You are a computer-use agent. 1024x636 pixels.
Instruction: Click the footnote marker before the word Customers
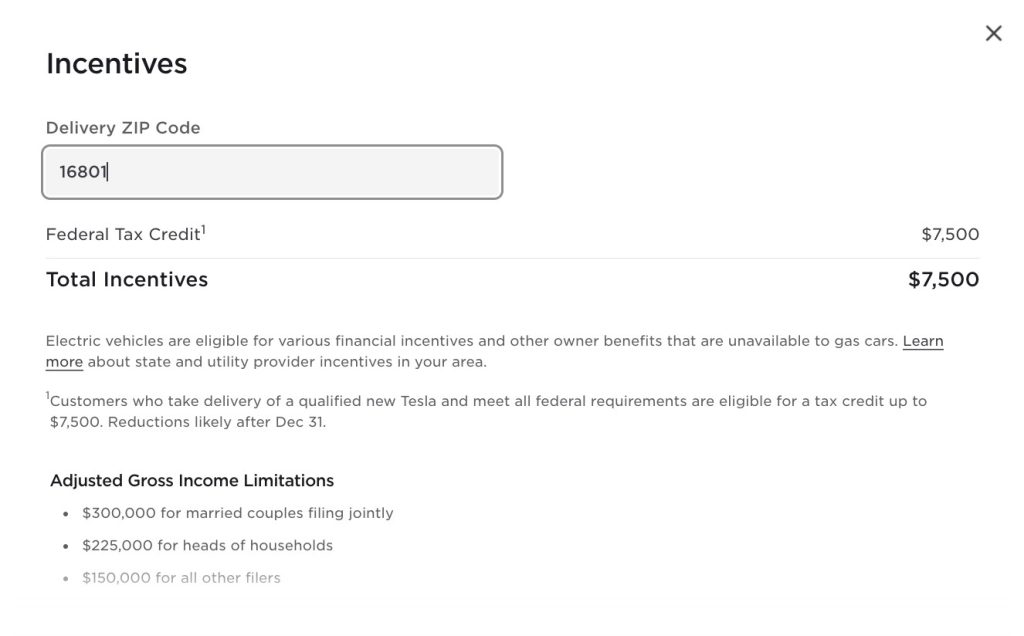coord(48,396)
